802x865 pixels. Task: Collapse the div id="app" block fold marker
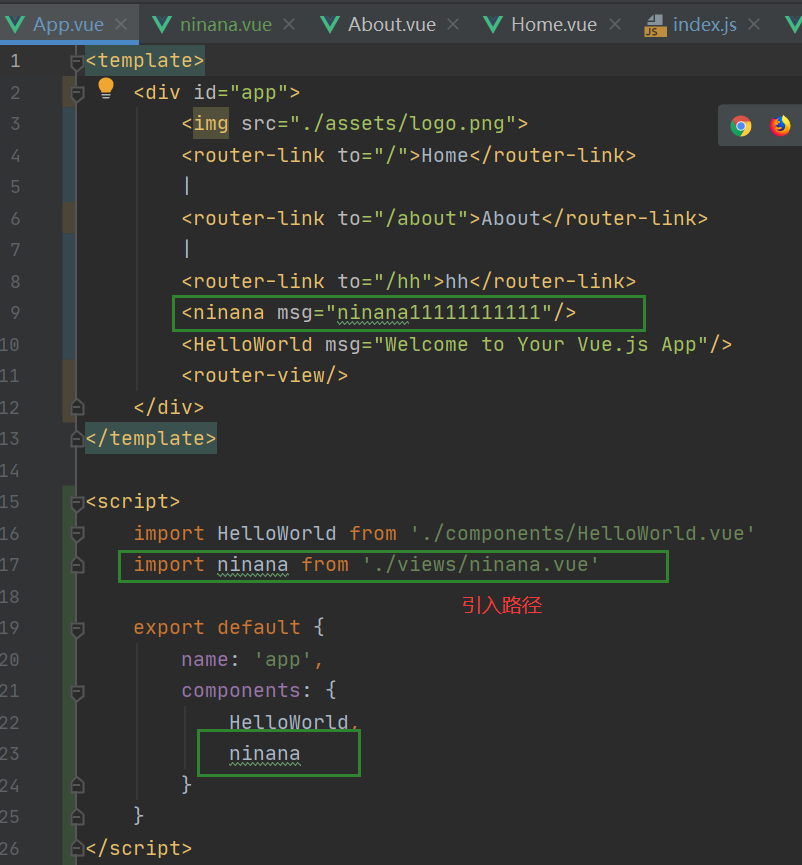click(x=77, y=94)
